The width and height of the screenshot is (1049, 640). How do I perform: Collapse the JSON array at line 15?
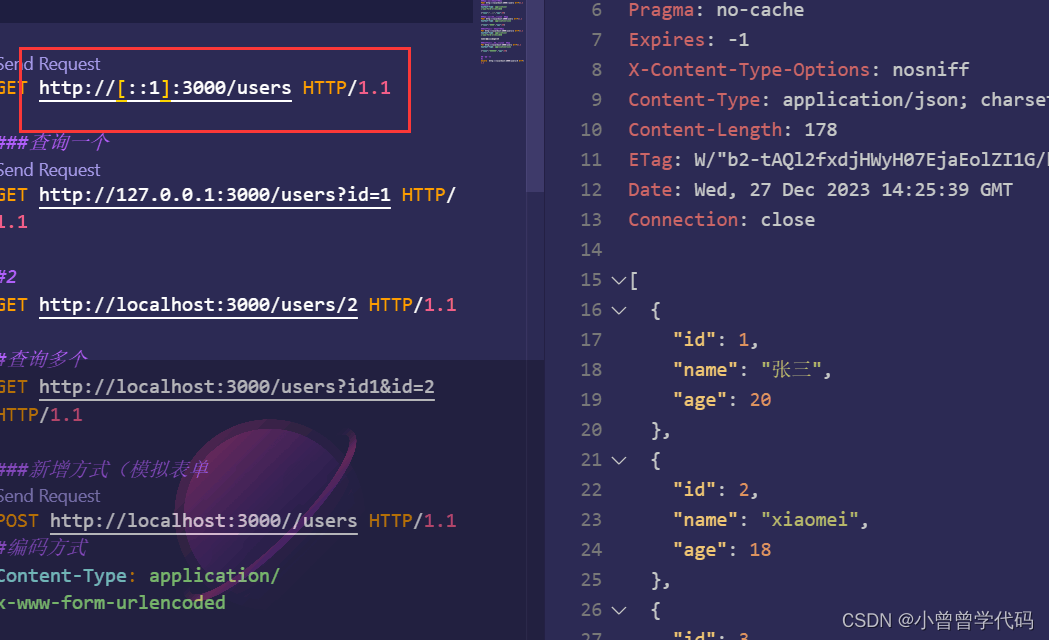(x=618, y=279)
